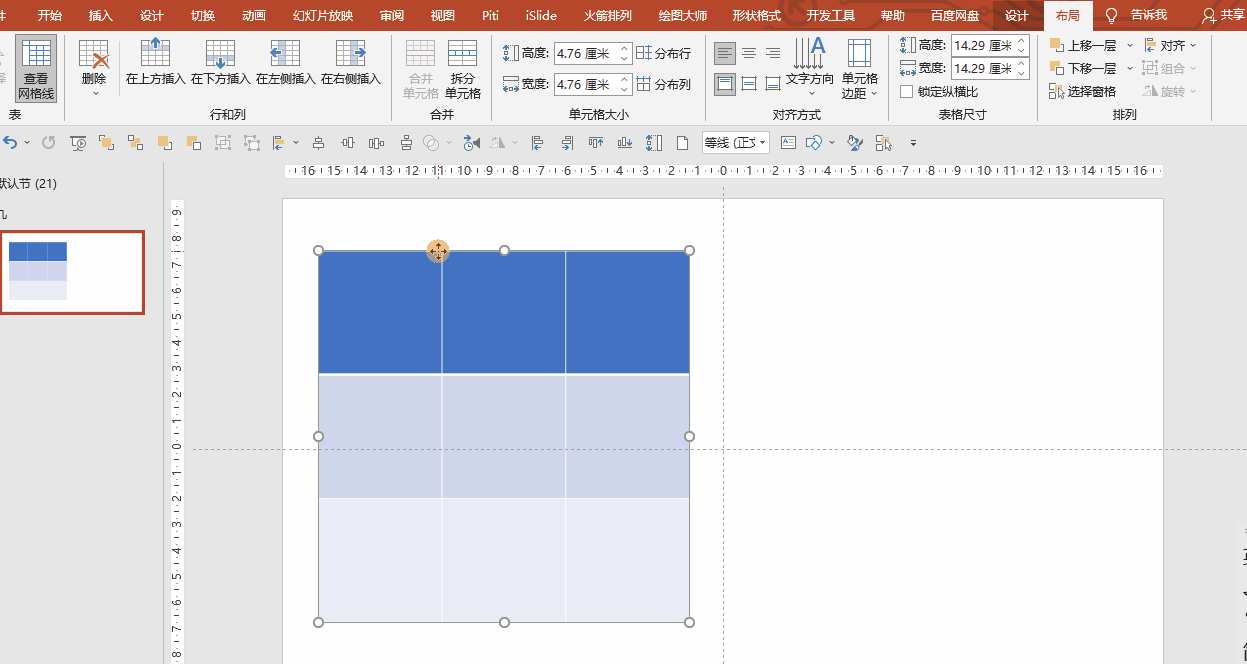Click 在左侧插入 insert column left

285,62
